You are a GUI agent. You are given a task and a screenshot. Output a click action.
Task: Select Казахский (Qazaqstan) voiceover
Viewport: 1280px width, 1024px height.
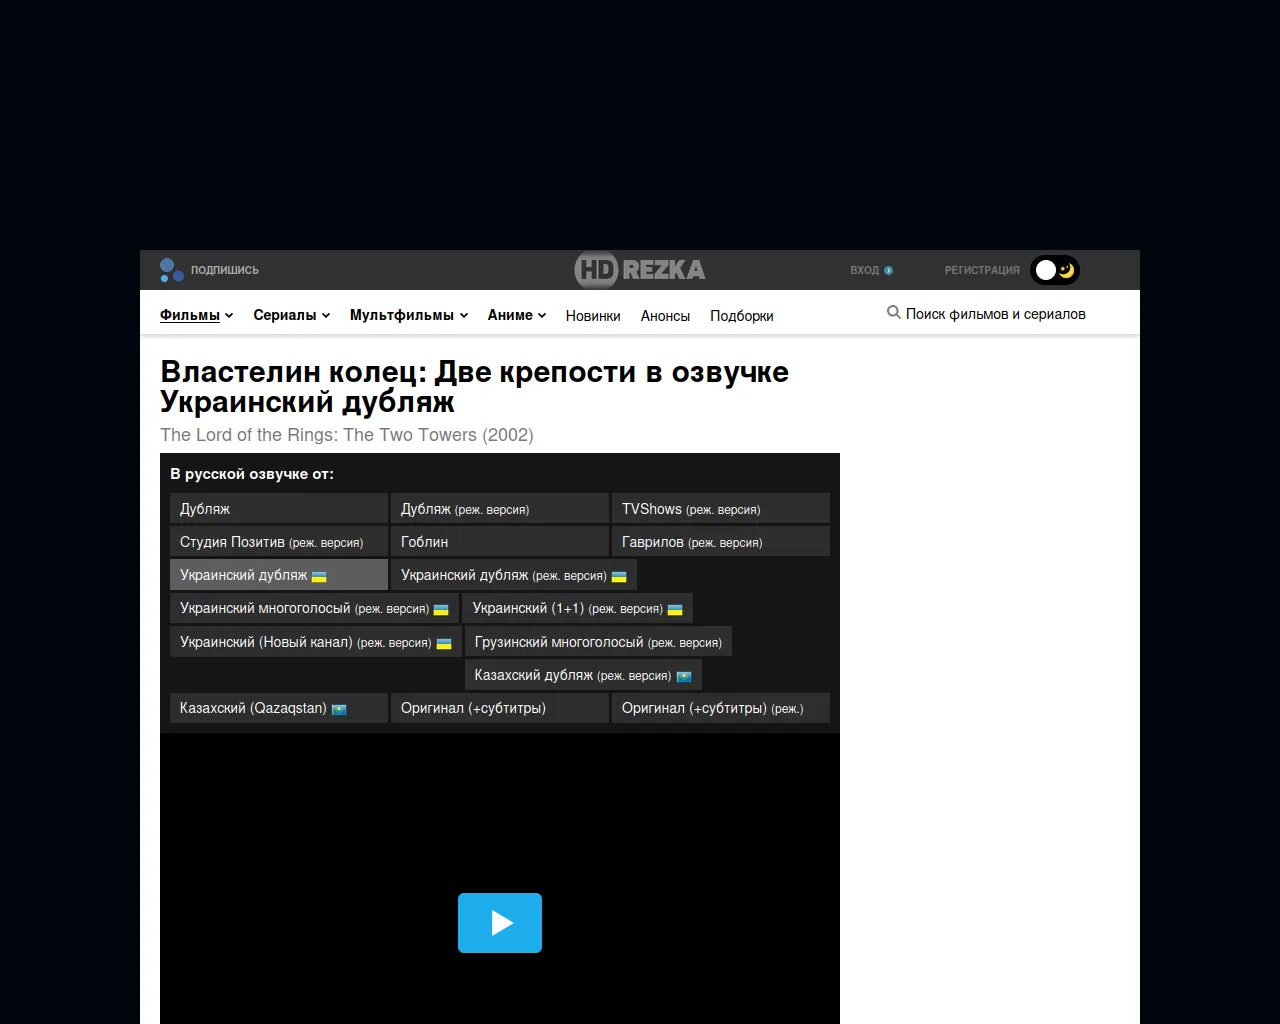click(x=279, y=708)
